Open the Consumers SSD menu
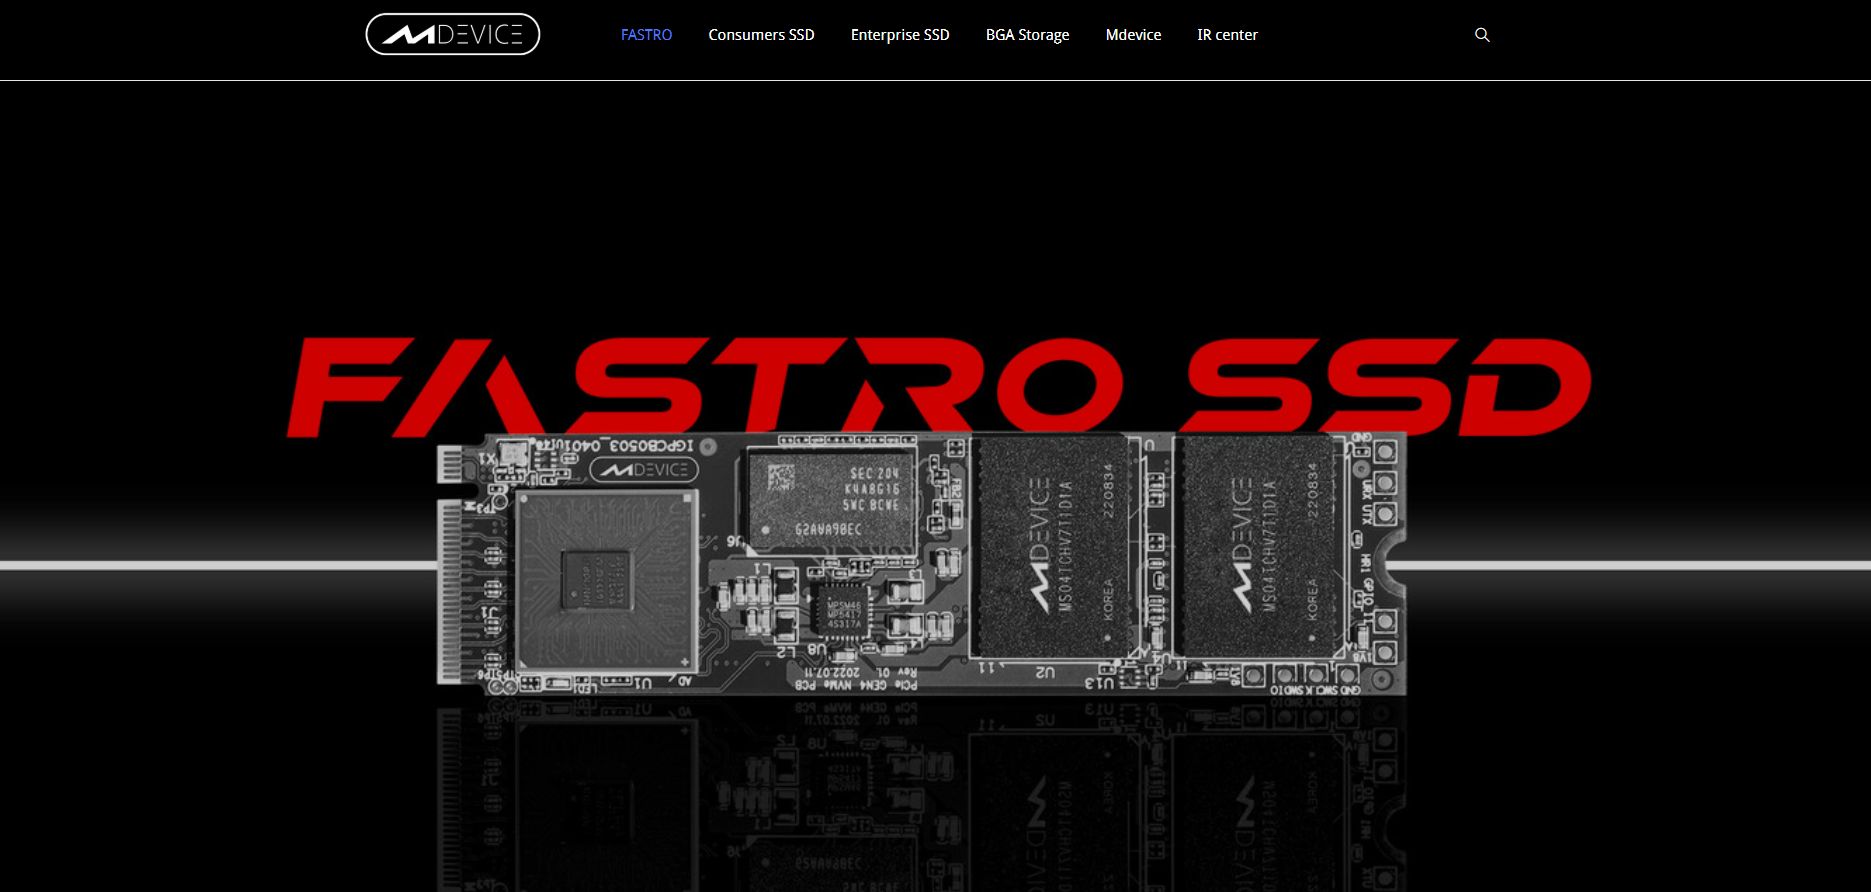1871x892 pixels. point(761,35)
